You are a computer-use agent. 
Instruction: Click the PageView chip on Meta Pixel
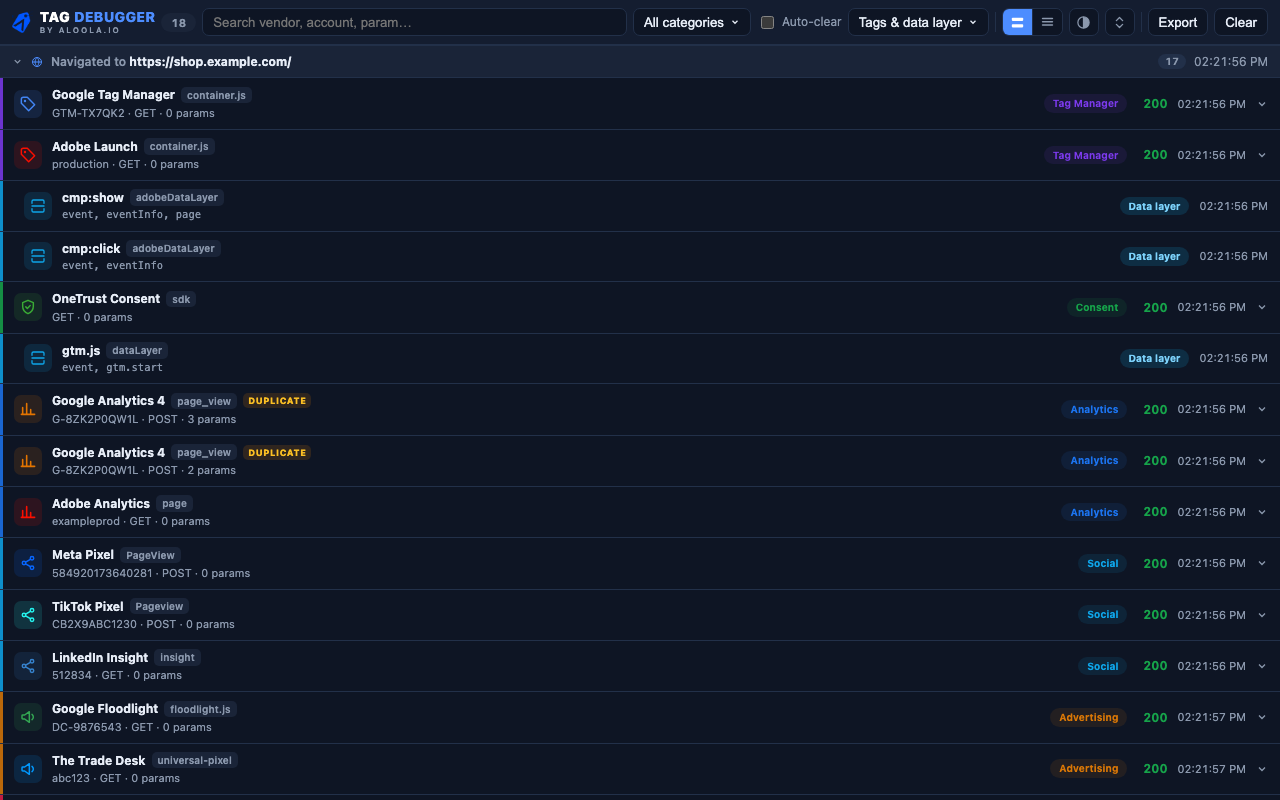(150, 555)
